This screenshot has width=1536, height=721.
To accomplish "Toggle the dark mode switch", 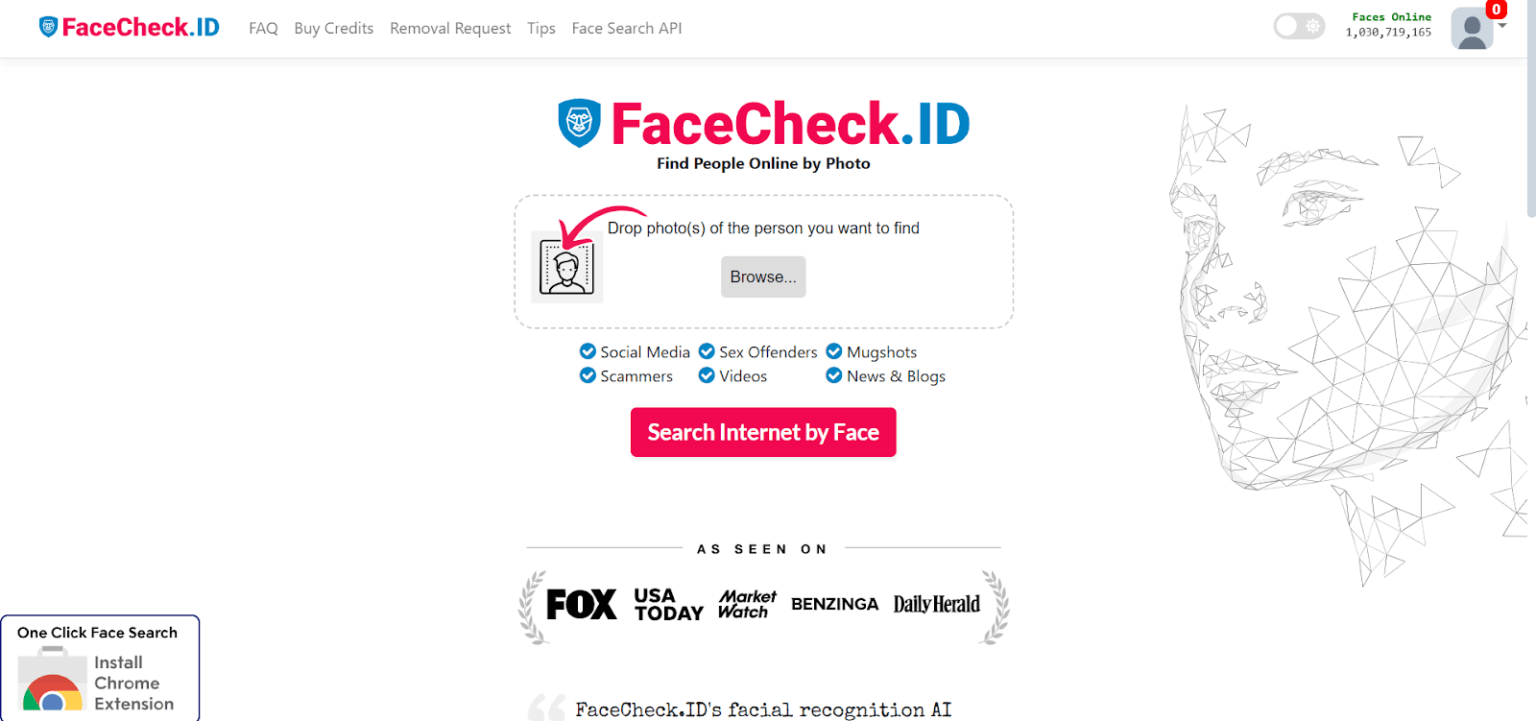I will tap(1297, 25).
